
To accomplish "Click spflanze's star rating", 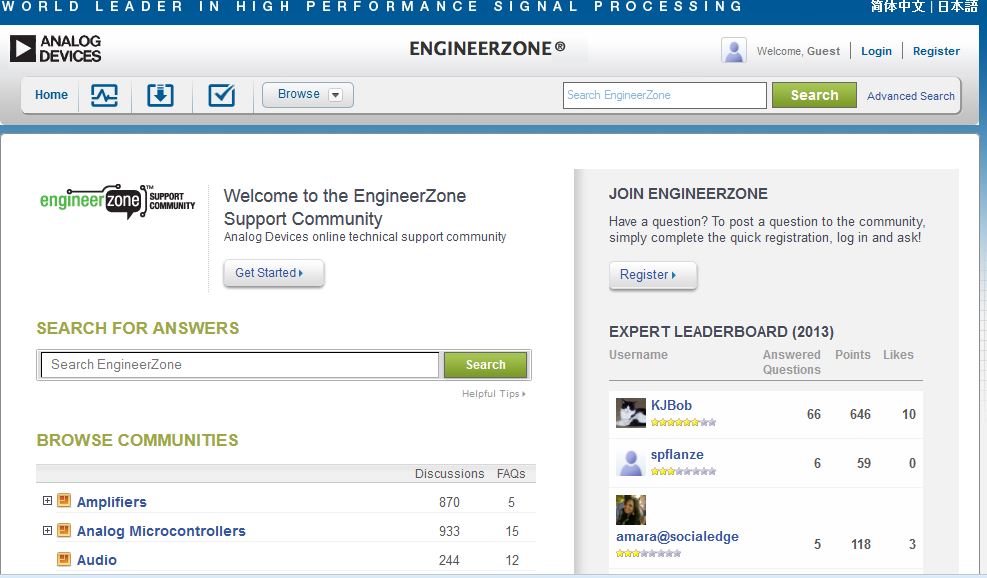I will coord(683,472).
